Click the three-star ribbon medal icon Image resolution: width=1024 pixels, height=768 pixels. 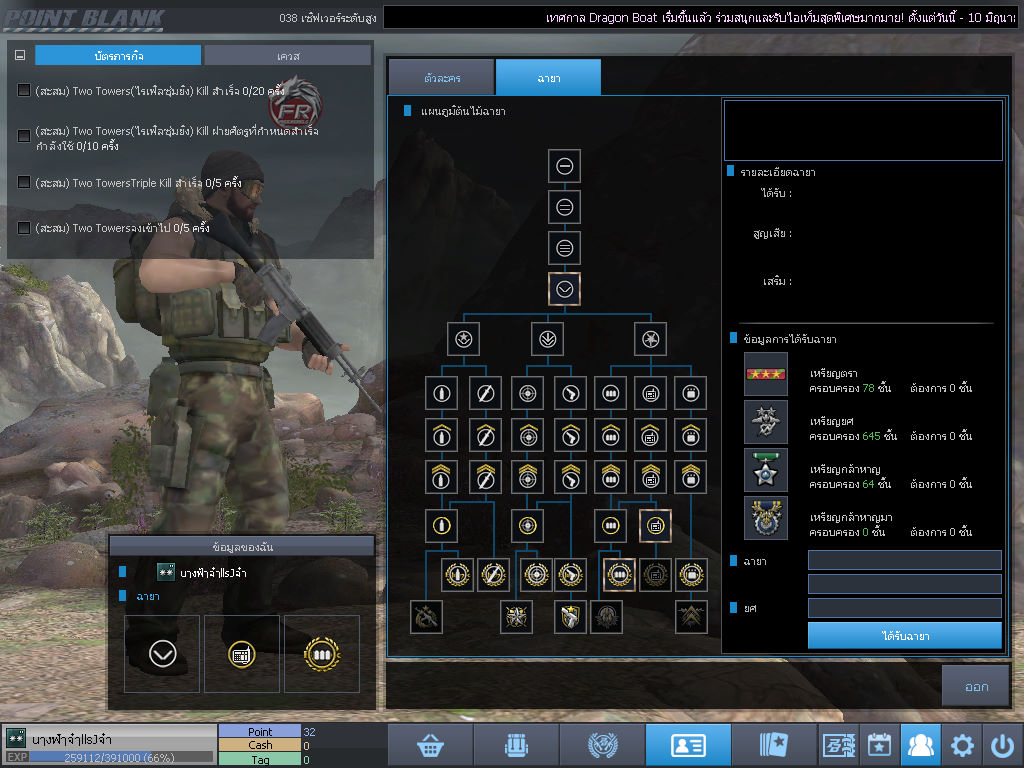(765, 374)
